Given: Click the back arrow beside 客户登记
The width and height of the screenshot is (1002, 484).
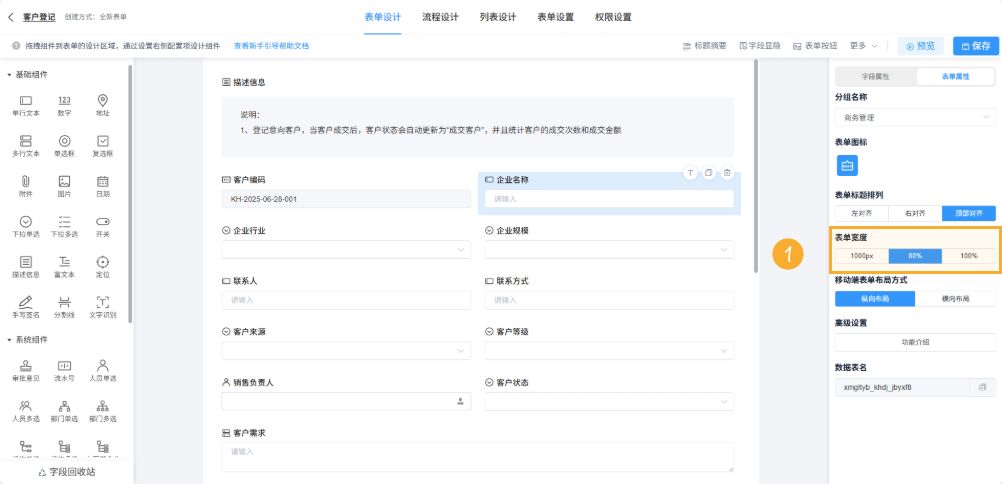Looking at the screenshot, I should point(11,17).
